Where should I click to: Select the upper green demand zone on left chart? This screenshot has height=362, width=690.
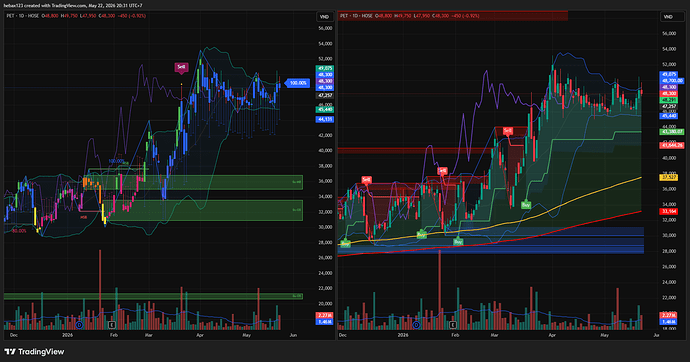click(x=193, y=182)
